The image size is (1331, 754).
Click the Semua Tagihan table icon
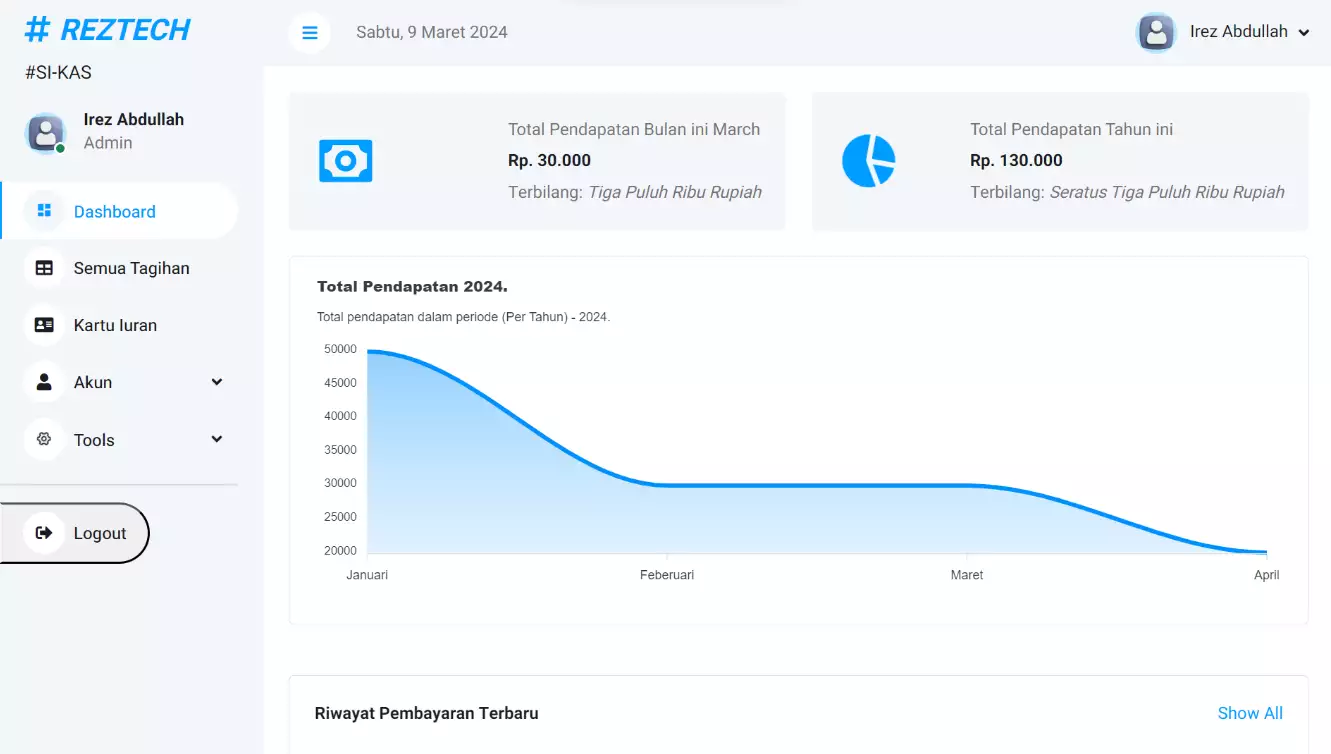click(x=44, y=268)
